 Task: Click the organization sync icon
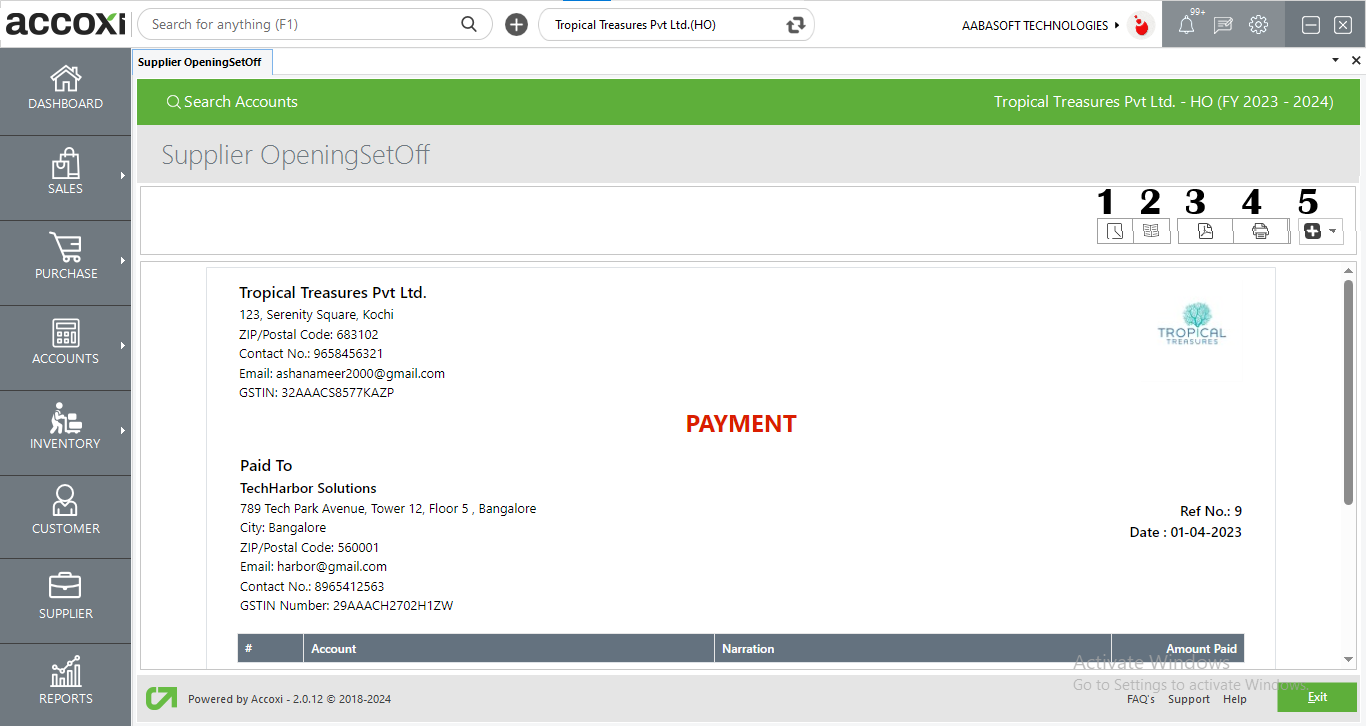(x=796, y=26)
